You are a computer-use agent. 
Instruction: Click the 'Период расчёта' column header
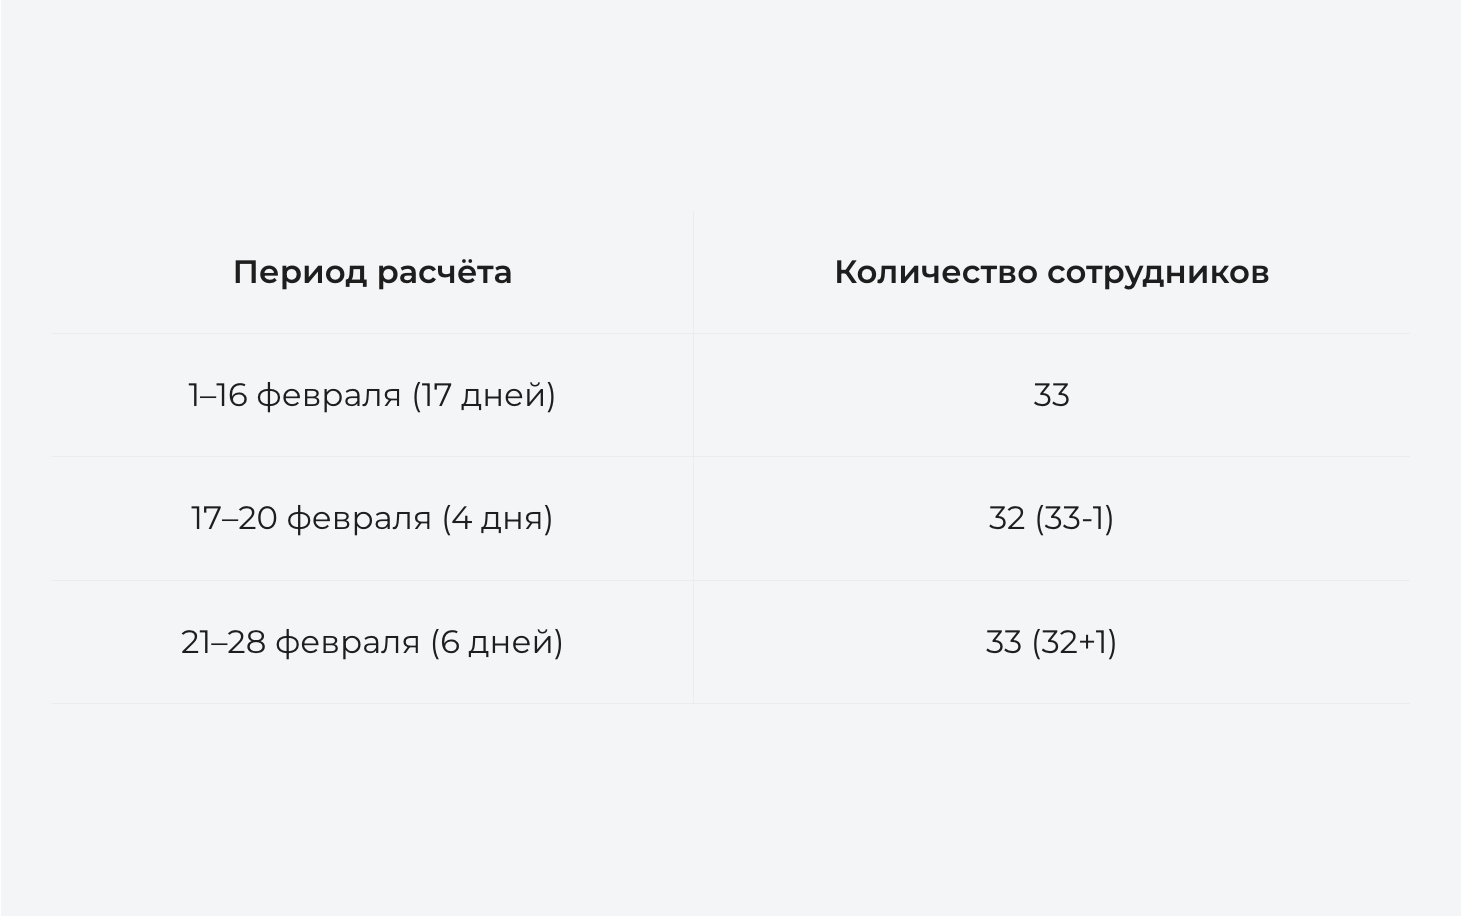[x=372, y=272]
